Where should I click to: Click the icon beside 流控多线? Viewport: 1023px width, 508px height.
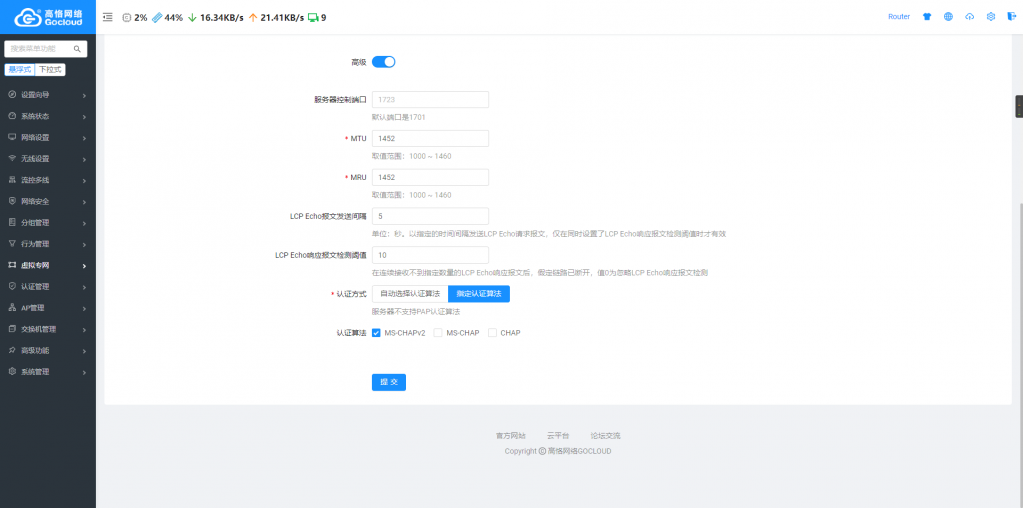pyautogui.click(x=12, y=180)
